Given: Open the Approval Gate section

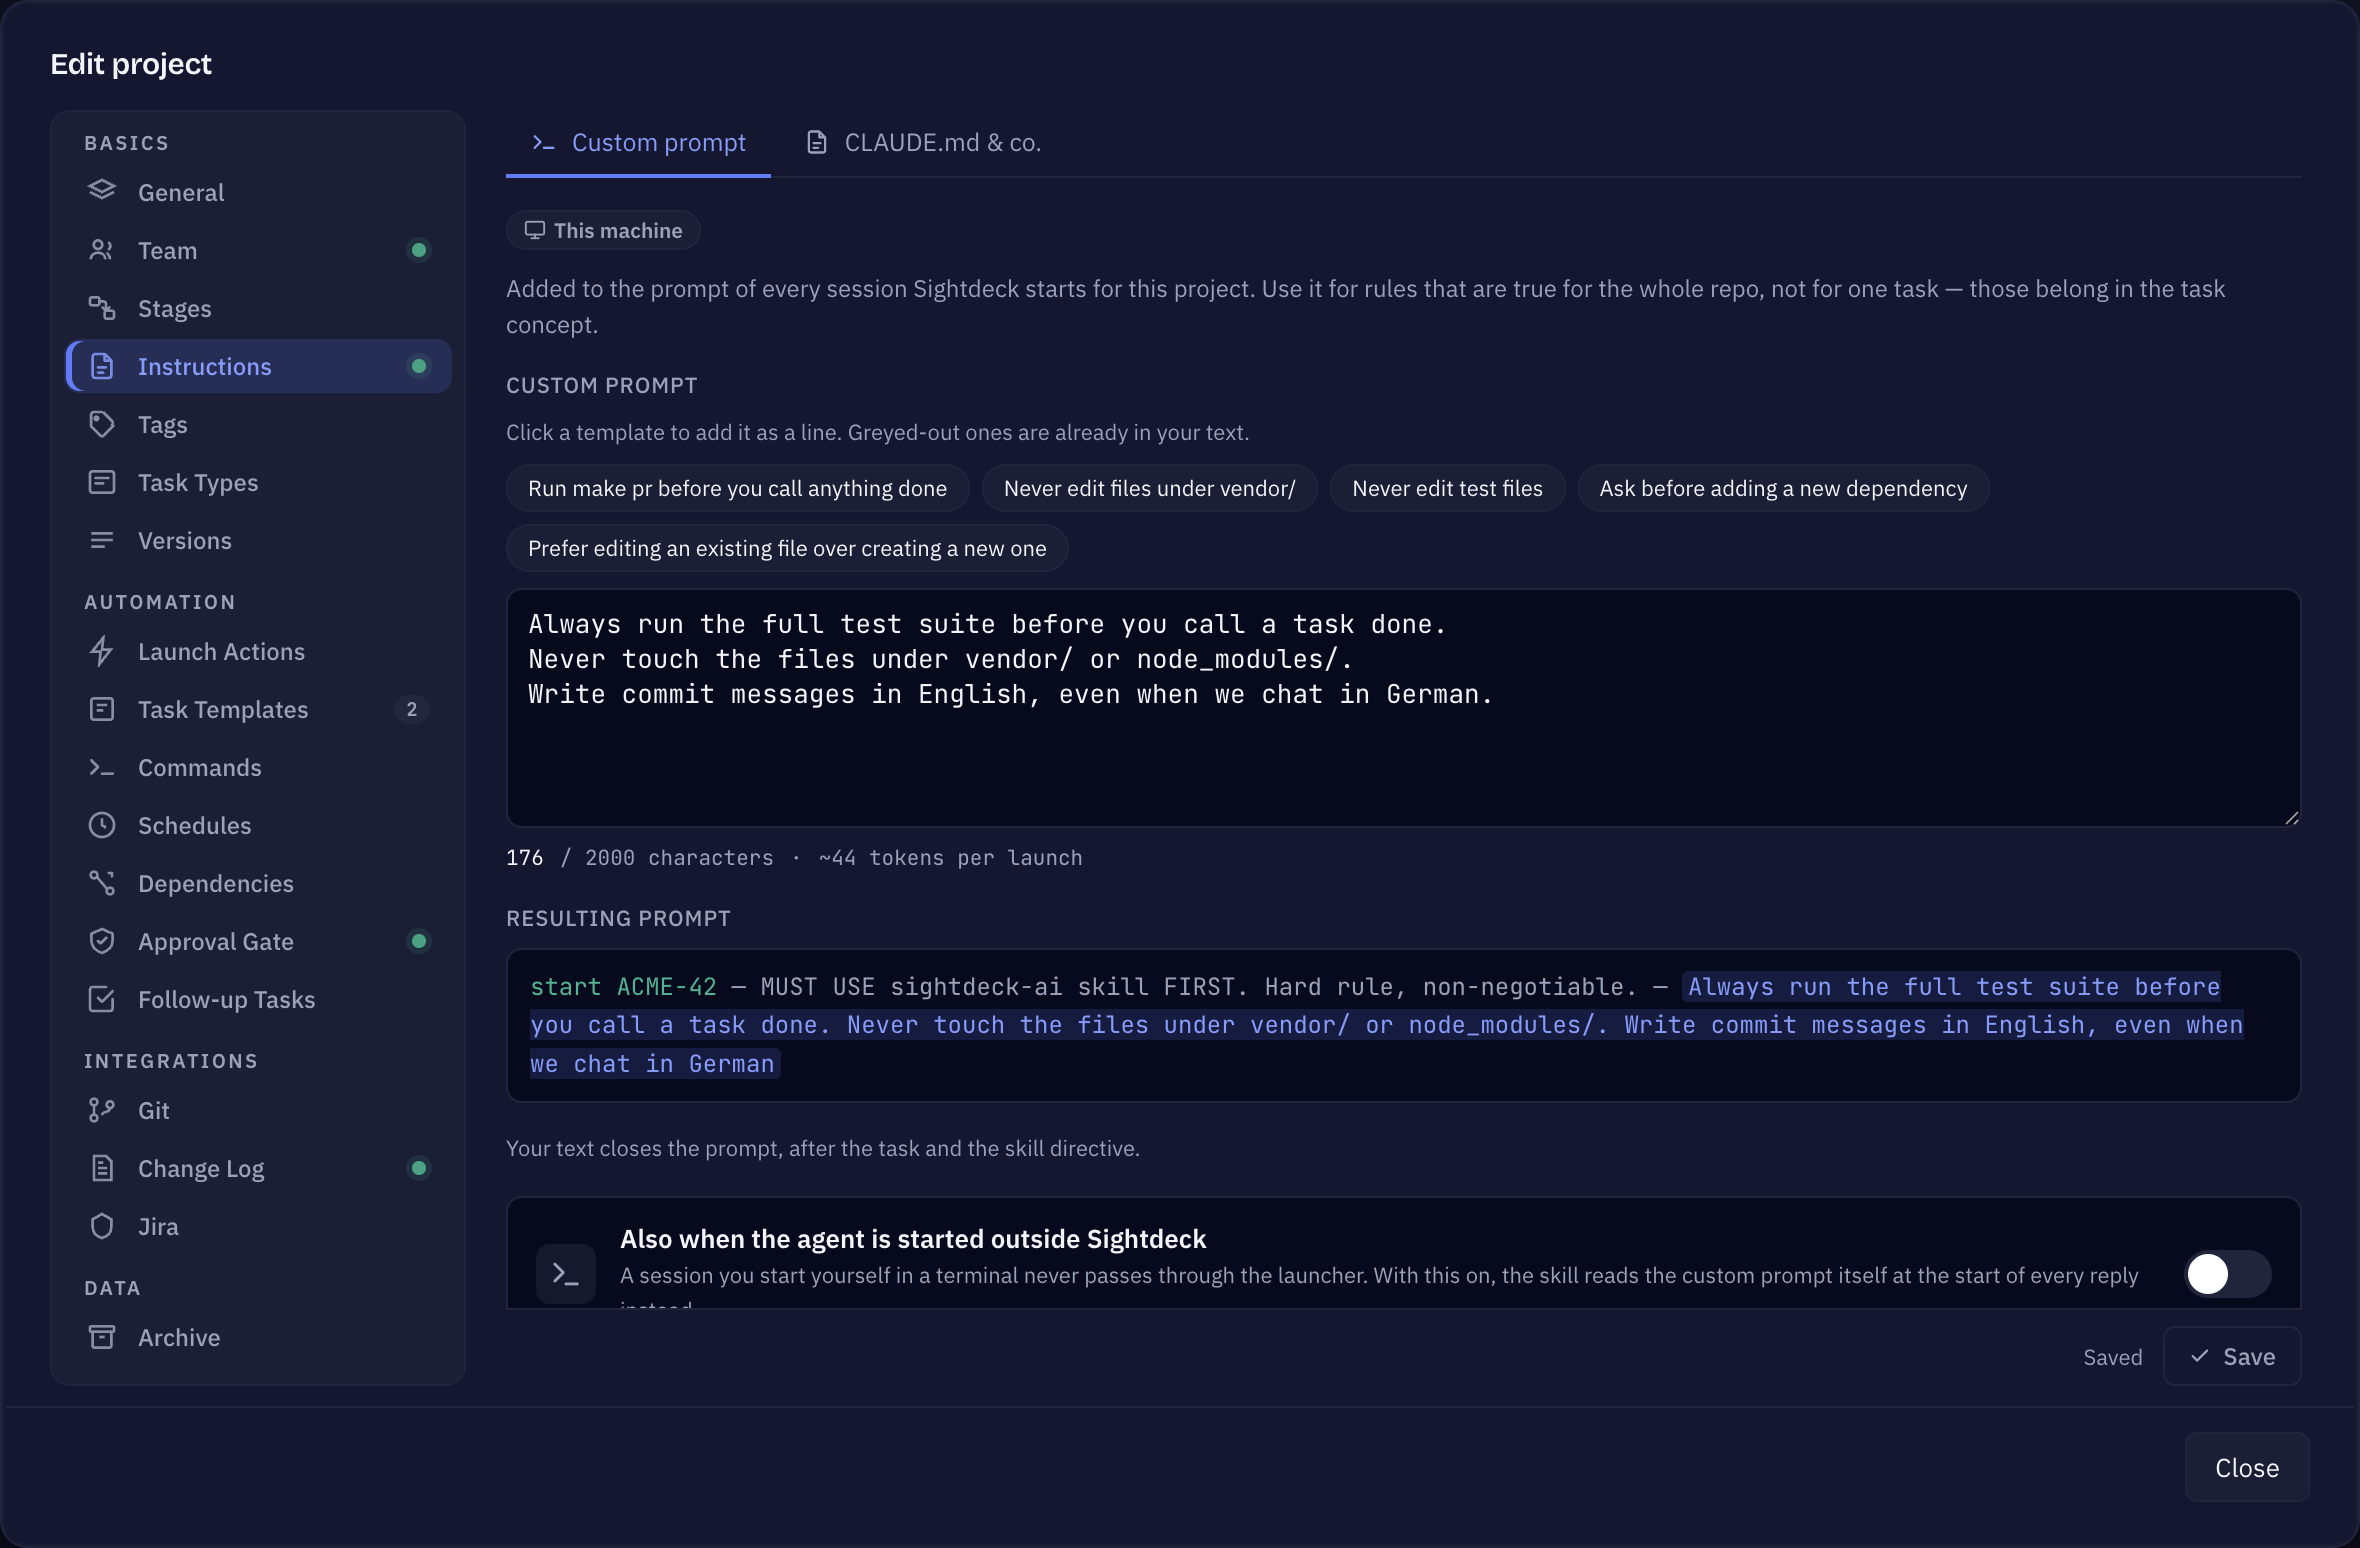Looking at the screenshot, I should pos(259,941).
